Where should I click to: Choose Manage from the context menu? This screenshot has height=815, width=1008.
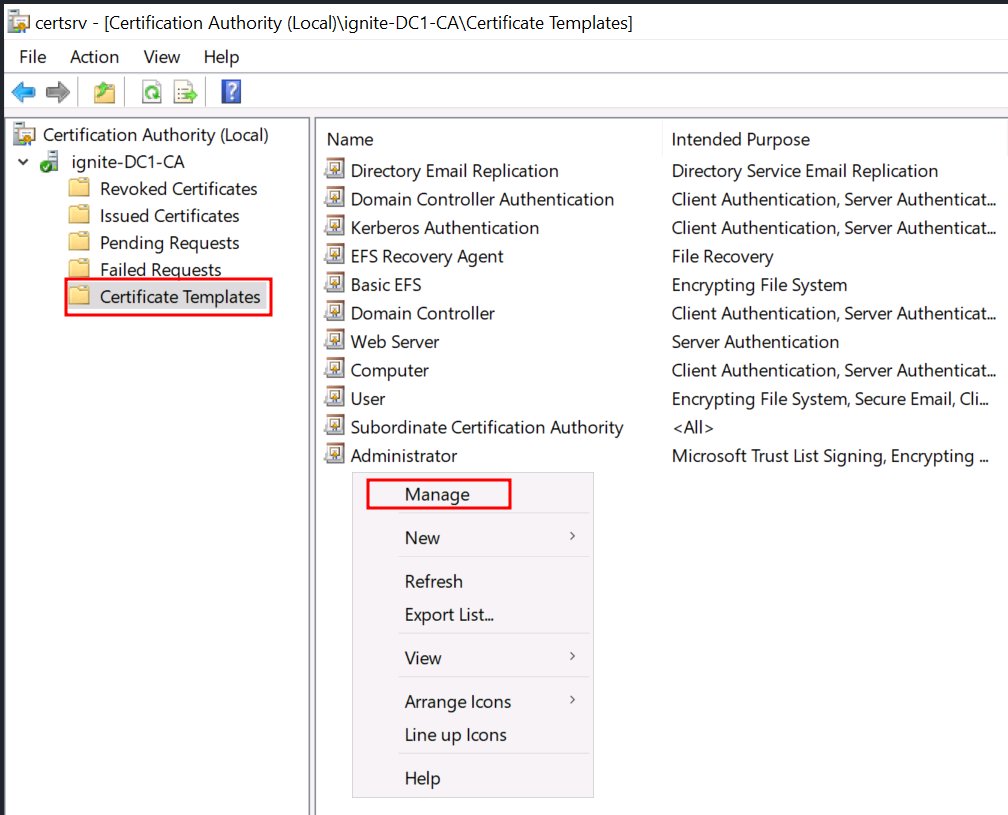tap(438, 494)
